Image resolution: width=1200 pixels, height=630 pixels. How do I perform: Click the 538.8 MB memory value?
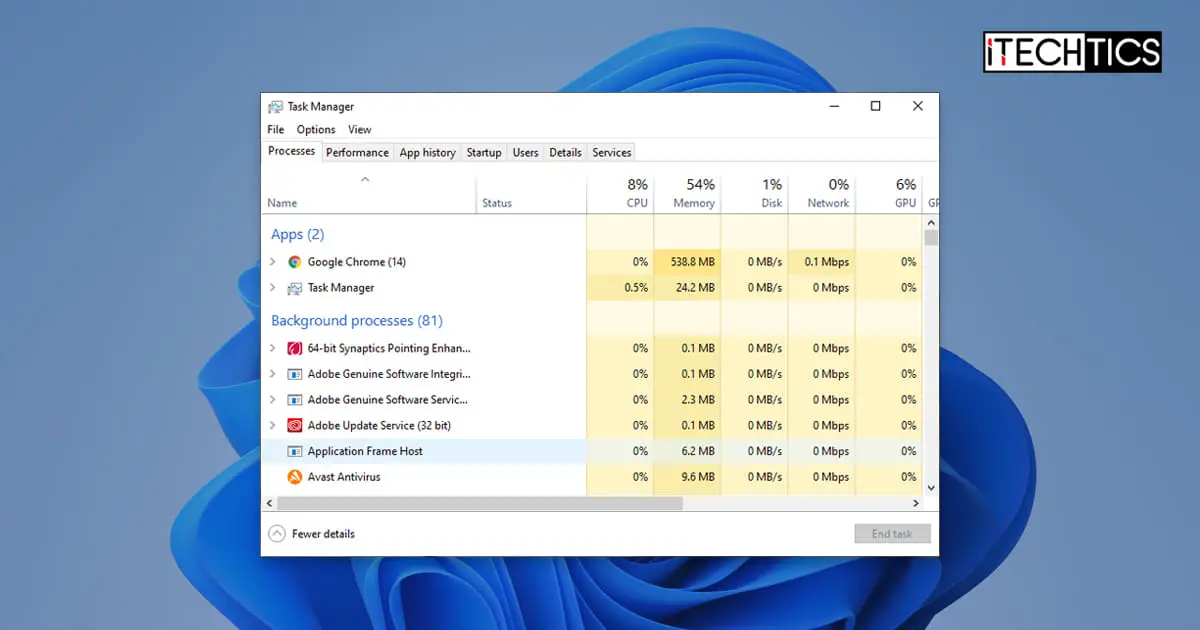click(692, 262)
